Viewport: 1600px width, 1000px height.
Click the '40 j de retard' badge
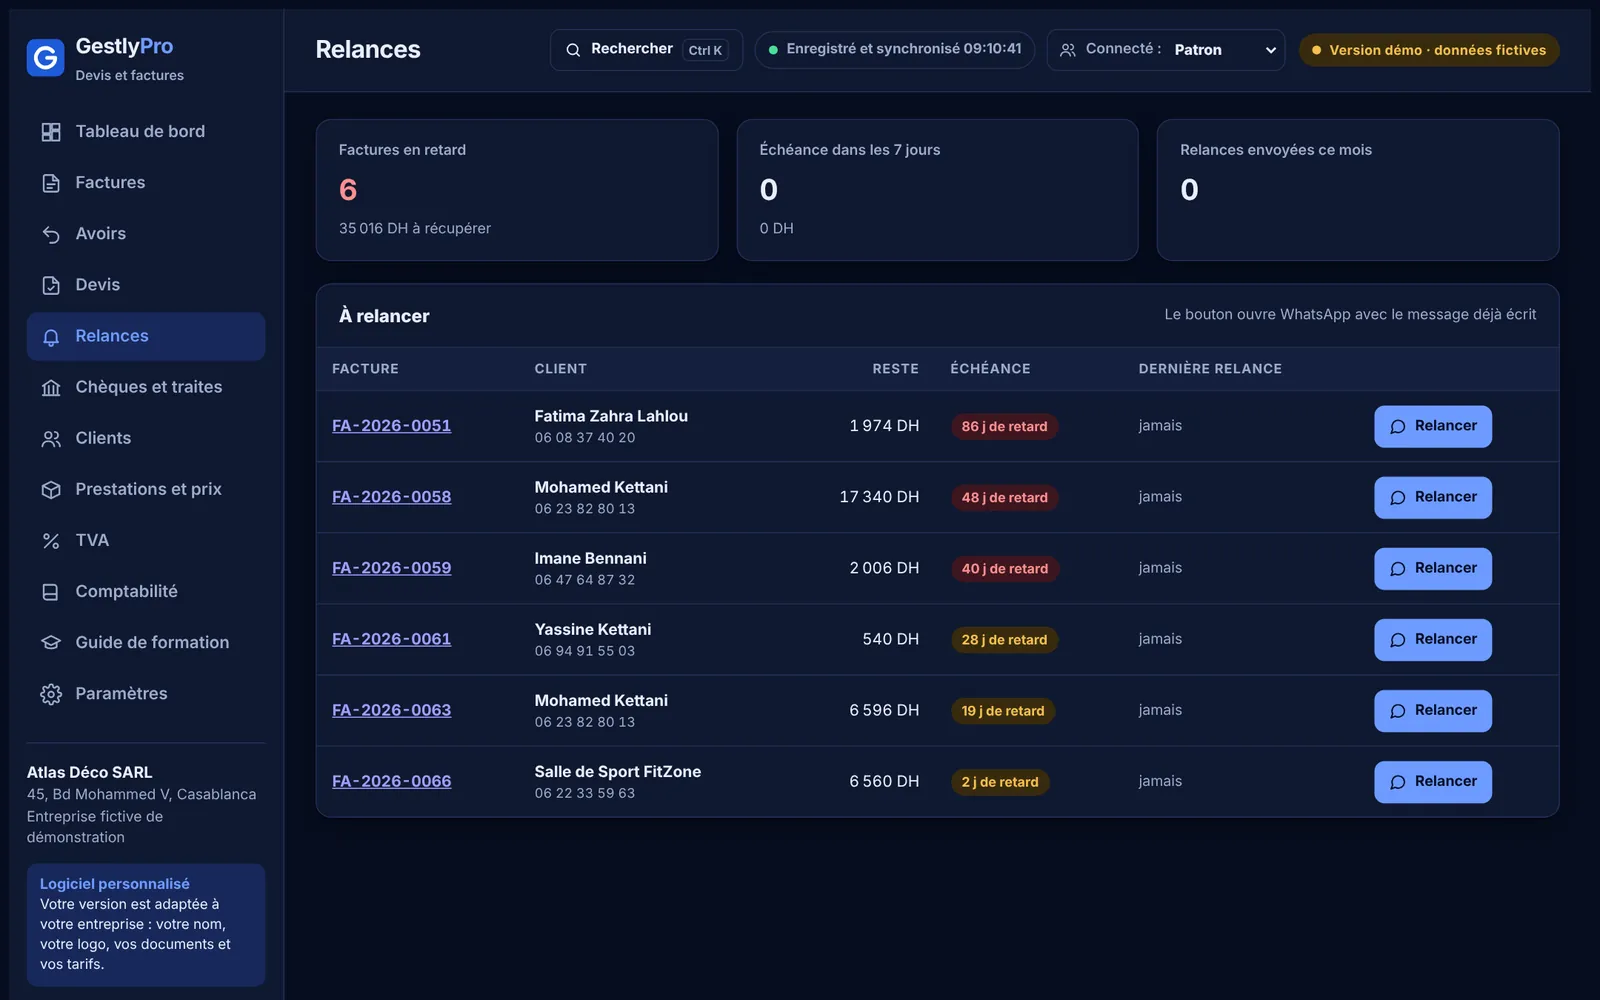pos(1004,569)
